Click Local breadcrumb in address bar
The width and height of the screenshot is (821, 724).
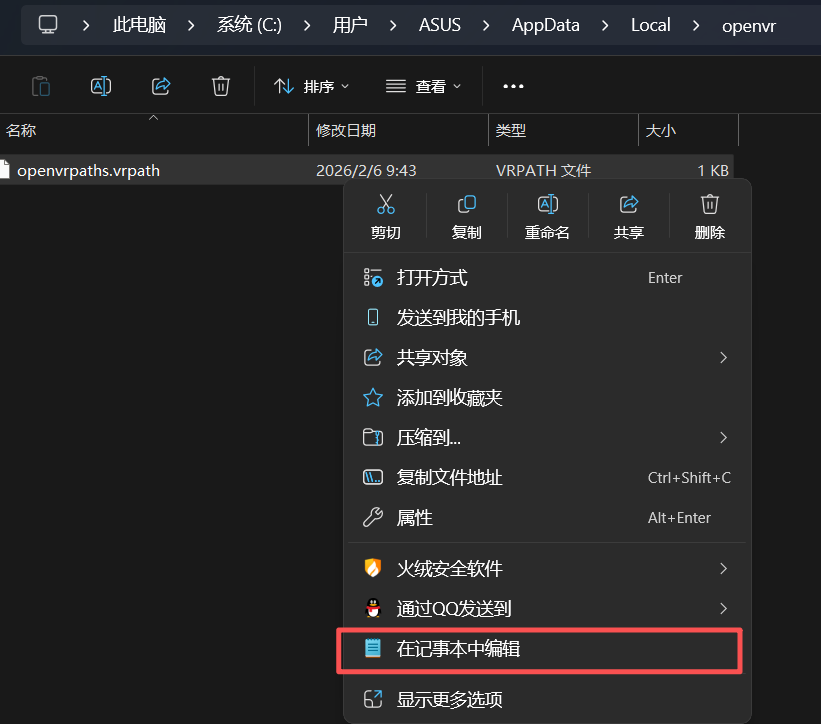tap(650, 25)
